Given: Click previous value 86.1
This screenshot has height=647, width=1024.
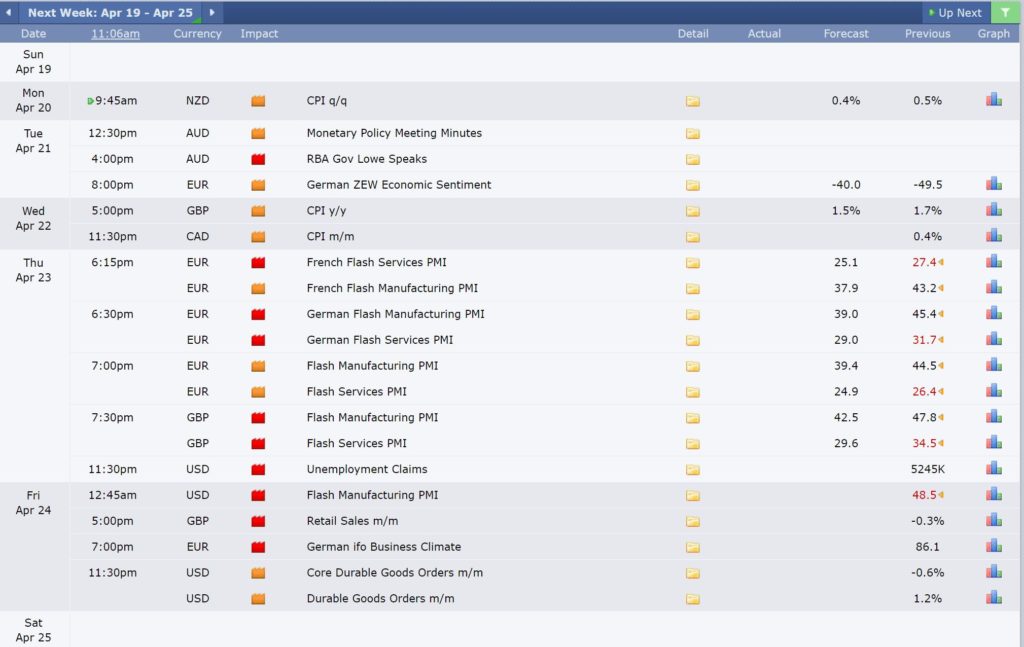Looking at the screenshot, I should tap(927, 546).
